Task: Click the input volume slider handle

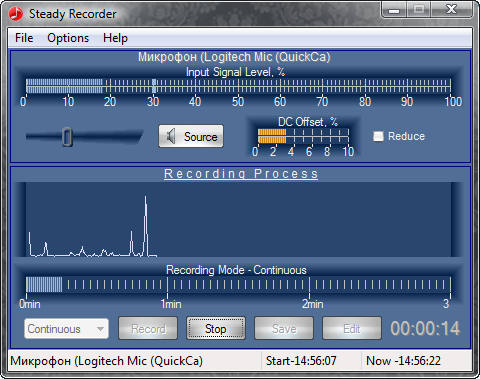Action: (x=67, y=137)
